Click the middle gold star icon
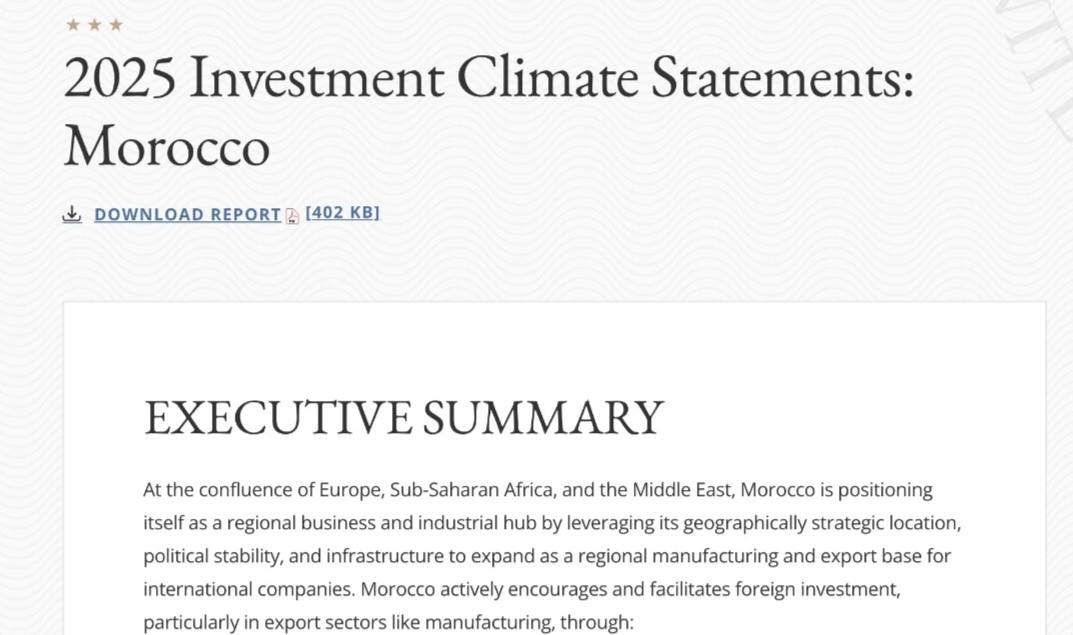This screenshot has width=1073, height=635. [x=95, y=25]
